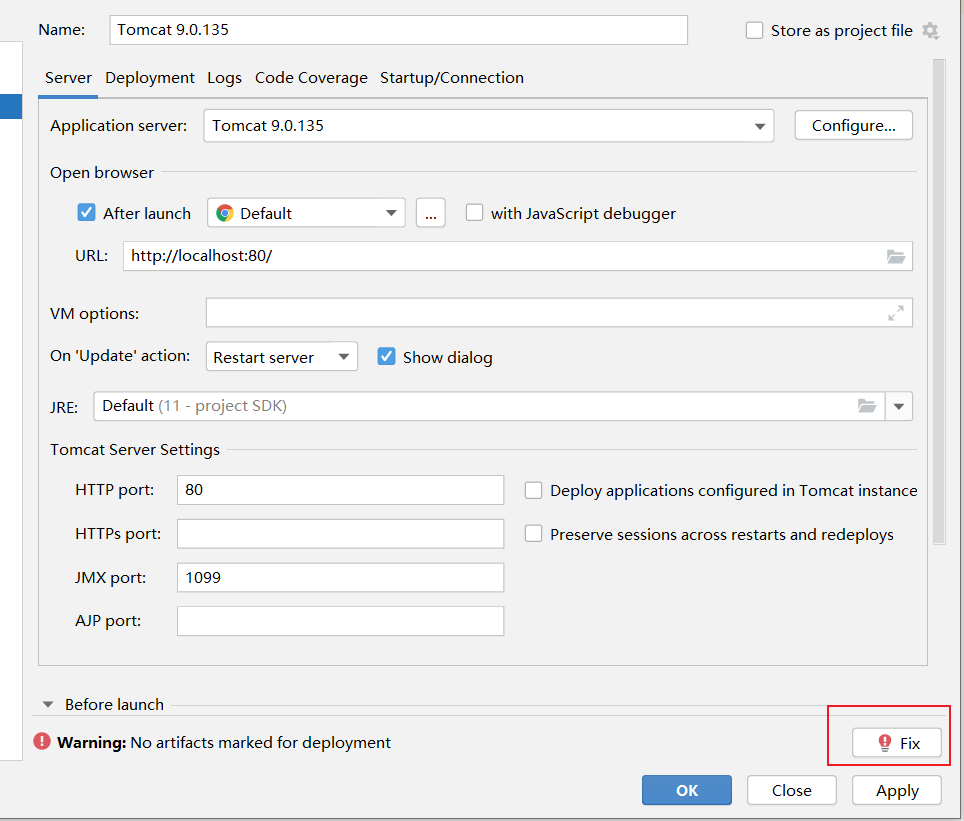964x821 pixels.
Task: Click the red warning icon next to Warning text
Action: coord(41,743)
